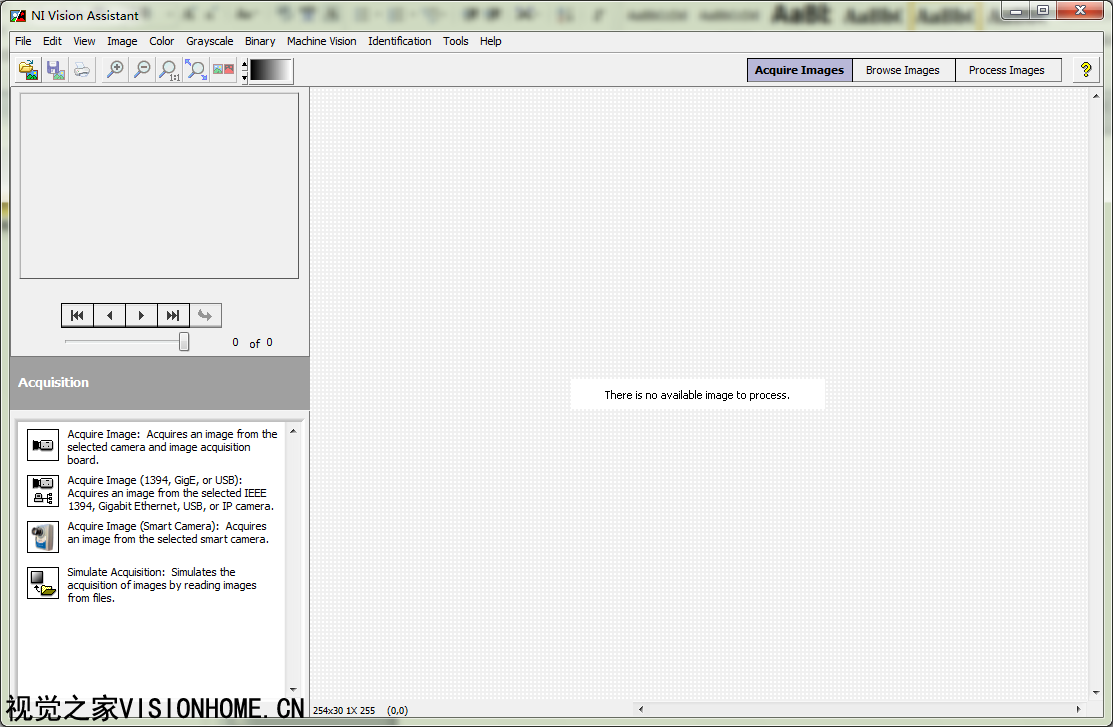1113x727 pixels.
Task: Click the Acquire Image (Smart Camera) icon
Action: click(x=43, y=537)
